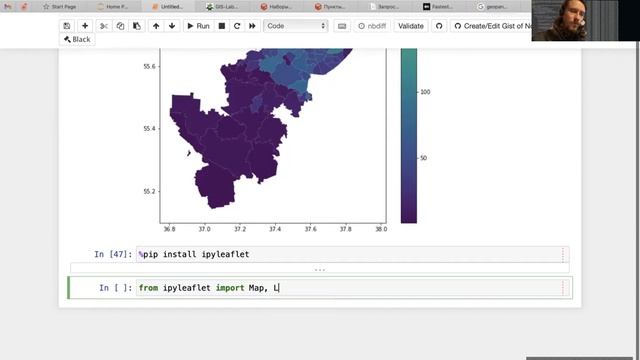Restart the kernel icon

click(x=237, y=26)
